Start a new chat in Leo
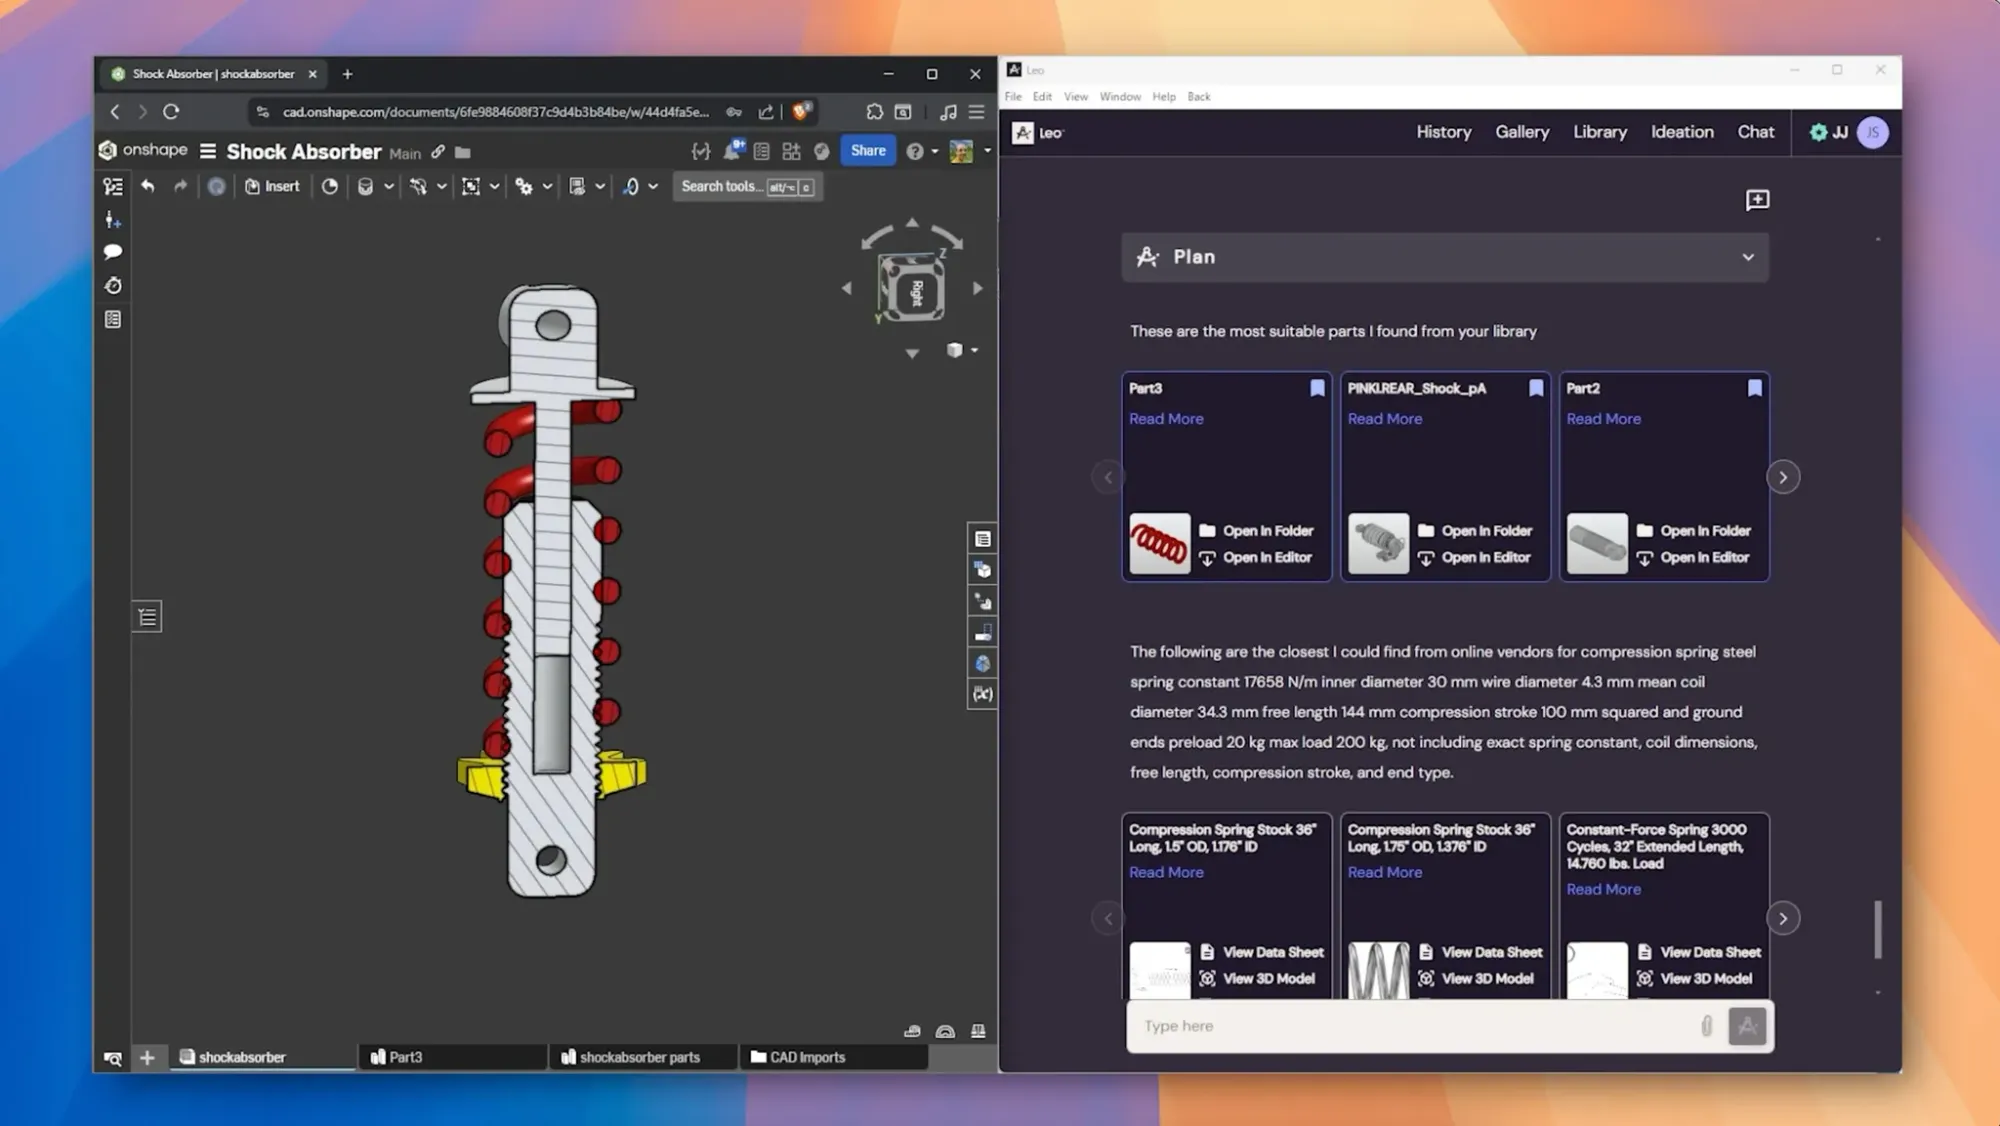 pos(1757,200)
